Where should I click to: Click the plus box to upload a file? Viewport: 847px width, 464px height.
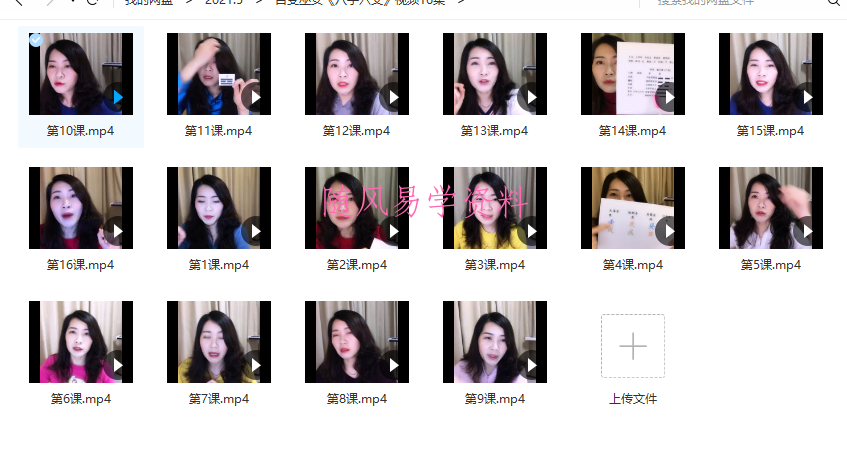[x=633, y=346]
